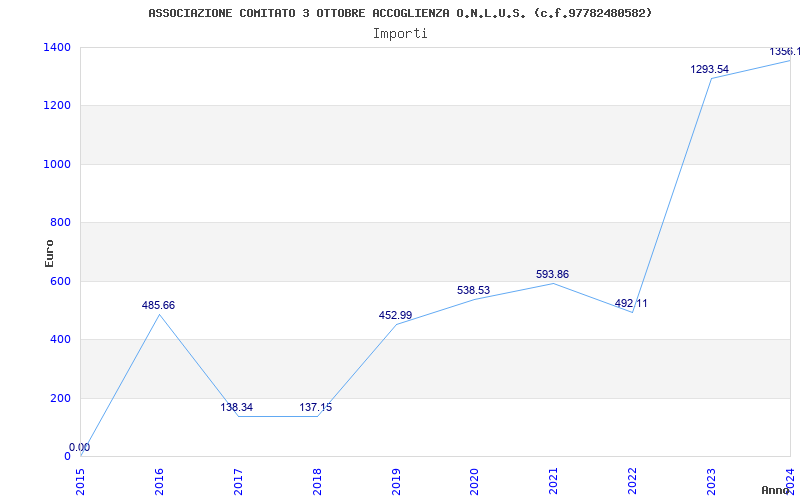Select the 1293.54 data label
Image resolution: width=800 pixels, height=500 pixels.
point(710,69)
